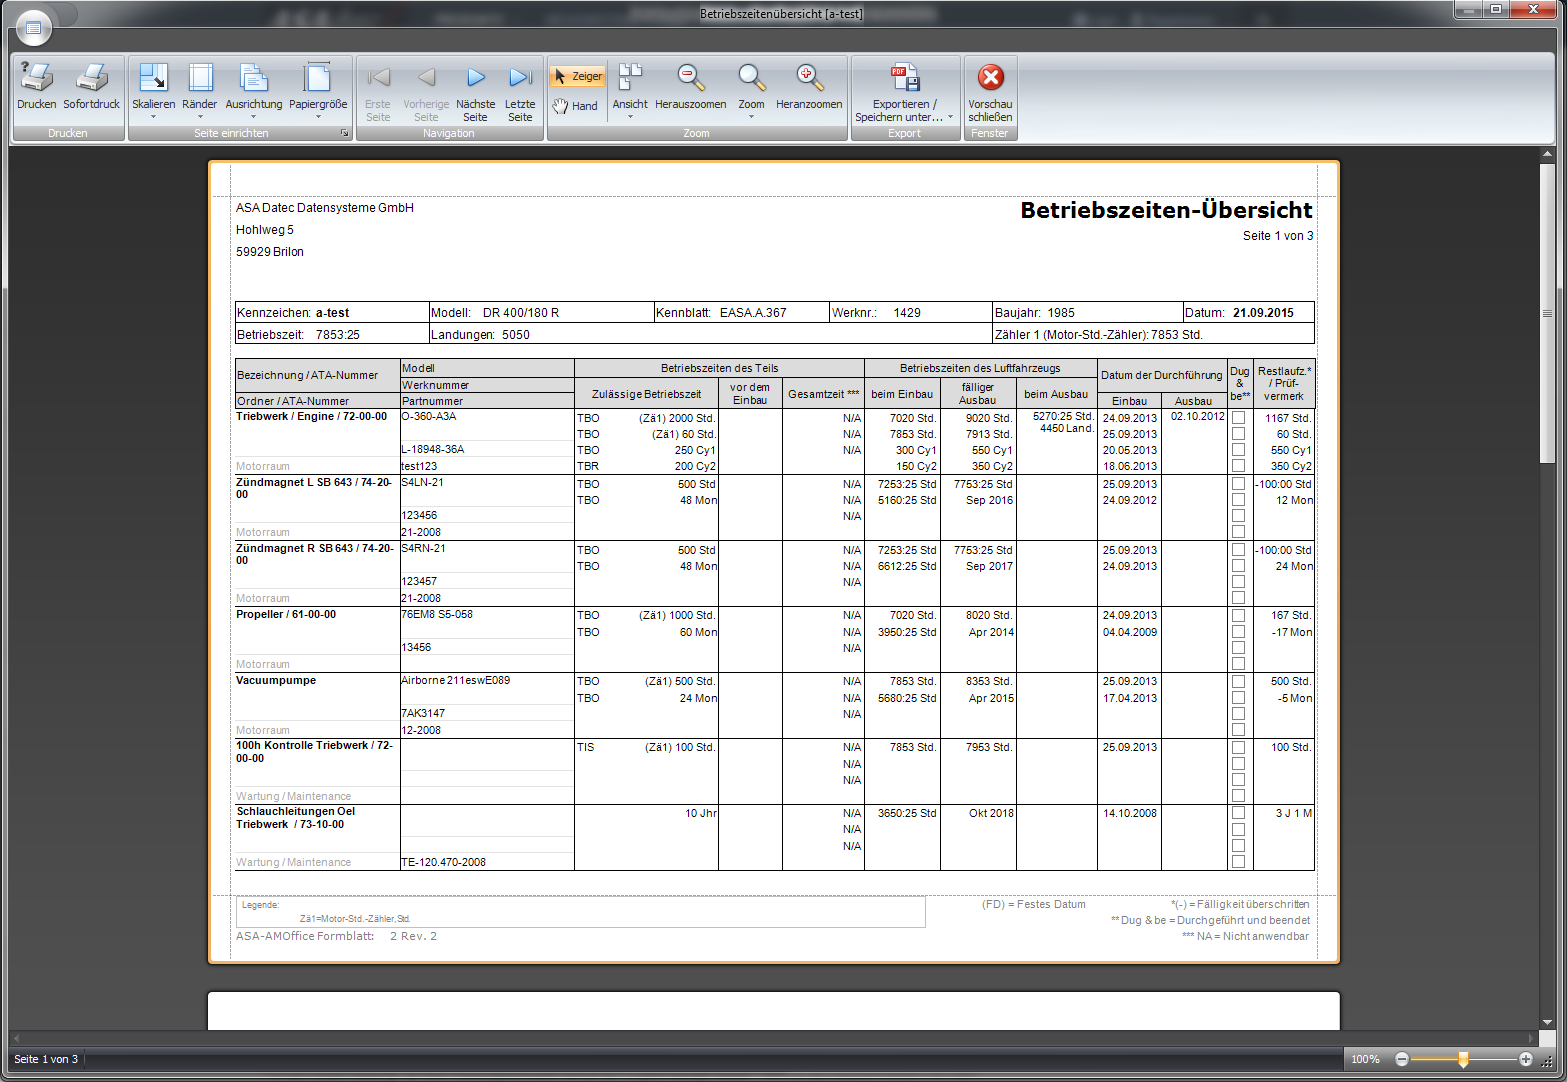Screen dimensions: 1567x1082
Task: Click the '5270:25 Std.' beim Ausbau cell
Action: [x=1063, y=416]
